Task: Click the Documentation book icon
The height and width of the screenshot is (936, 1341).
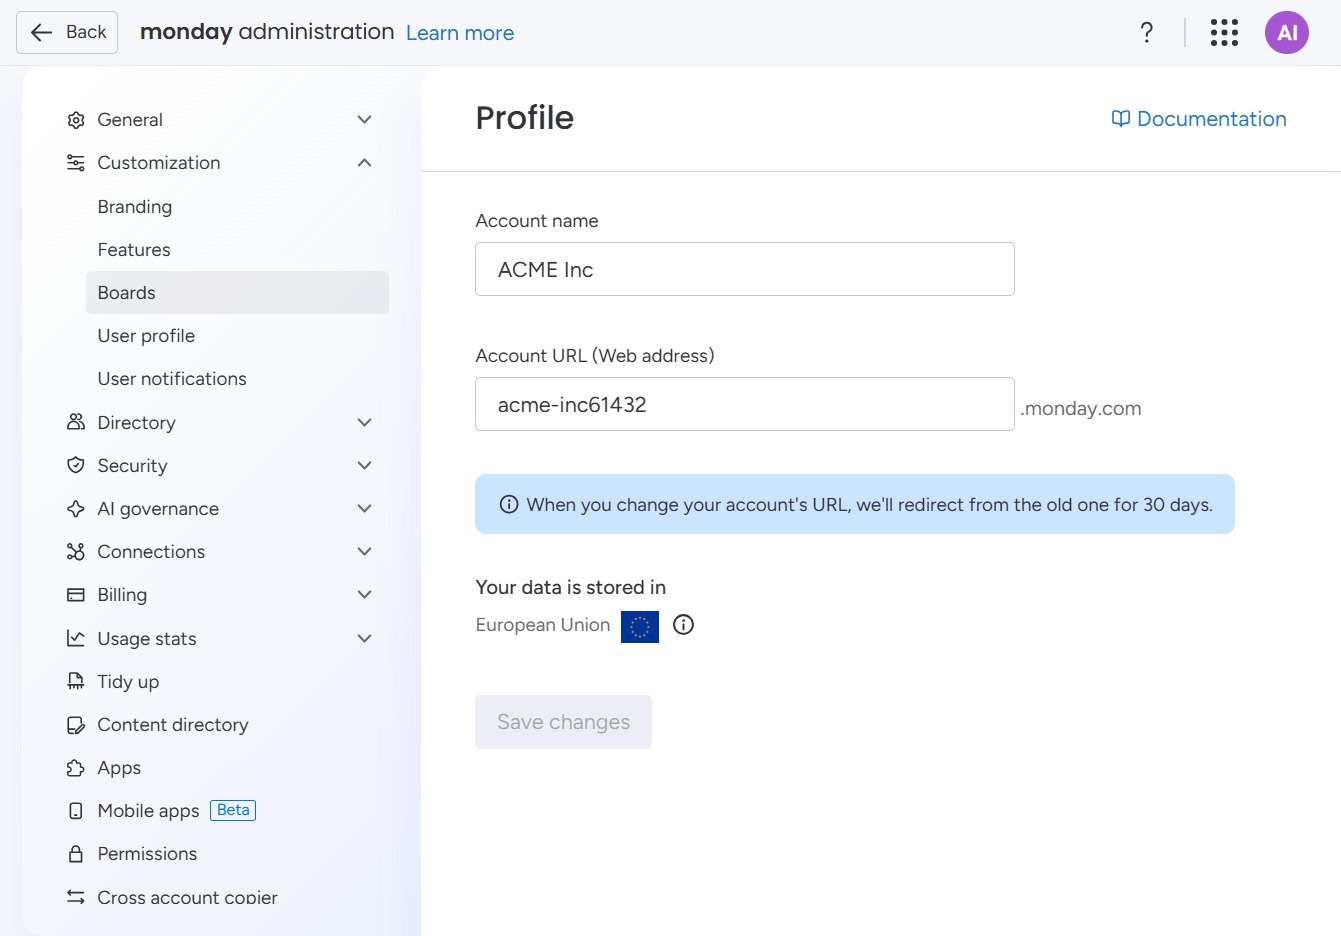Action: pos(1121,119)
